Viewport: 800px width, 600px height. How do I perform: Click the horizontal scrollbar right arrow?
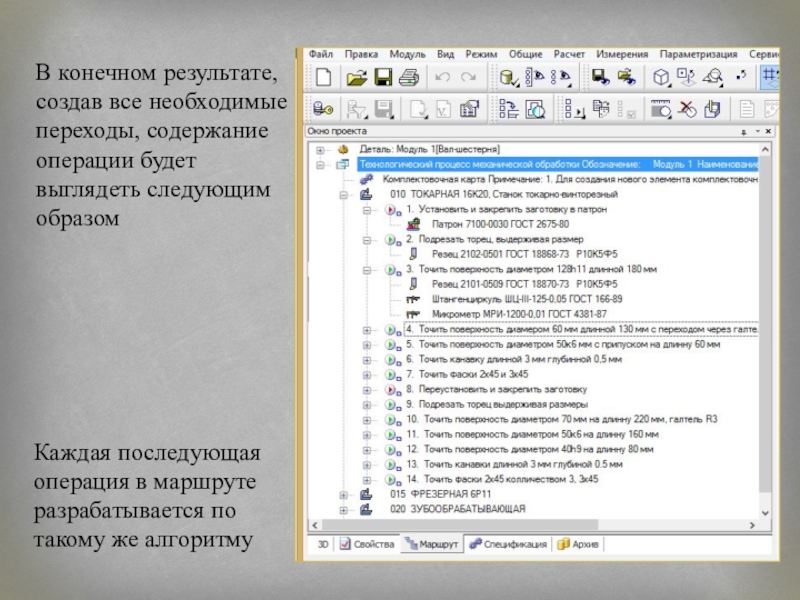[x=753, y=527]
